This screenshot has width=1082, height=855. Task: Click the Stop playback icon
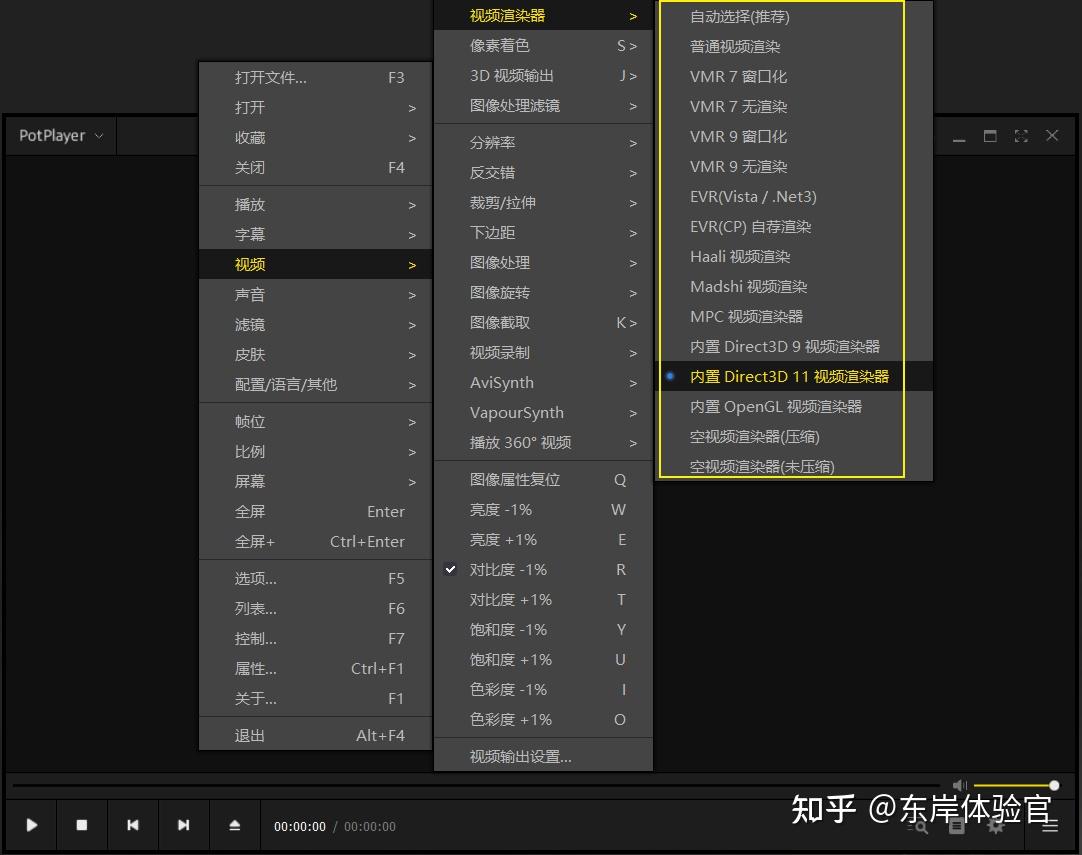[x=82, y=825]
